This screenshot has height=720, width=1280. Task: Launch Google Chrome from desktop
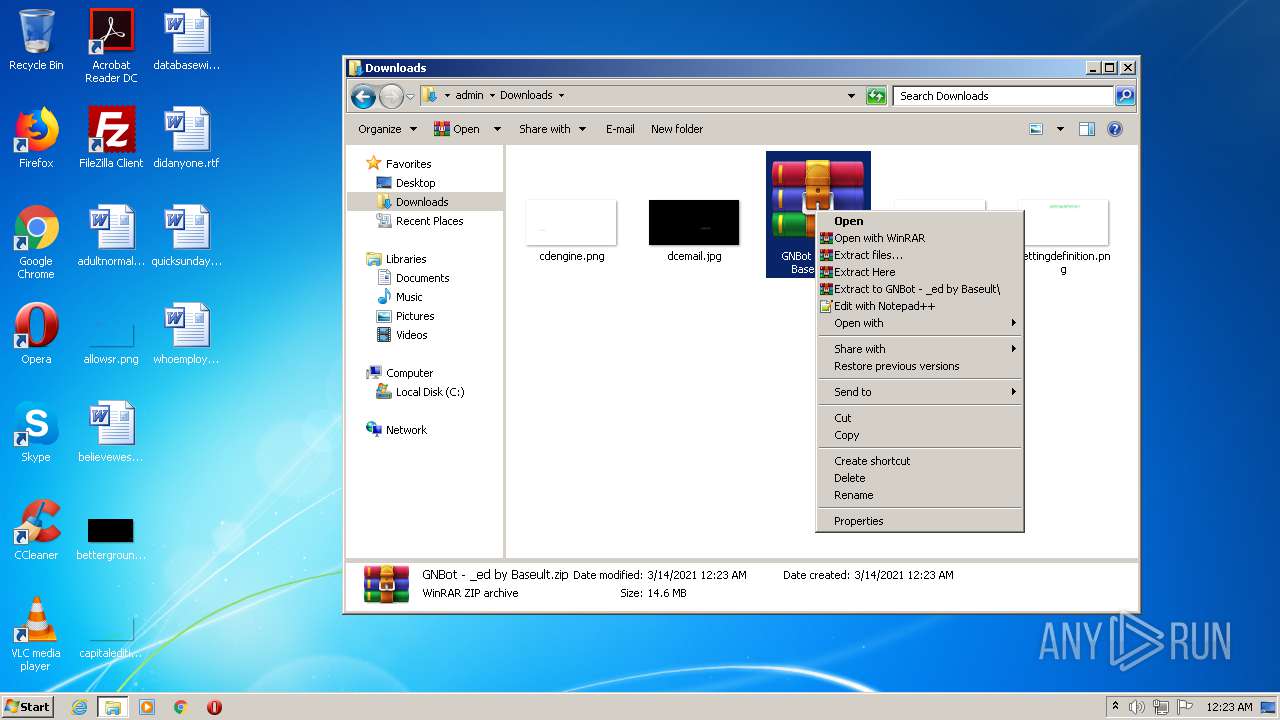pyautogui.click(x=36, y=242)
